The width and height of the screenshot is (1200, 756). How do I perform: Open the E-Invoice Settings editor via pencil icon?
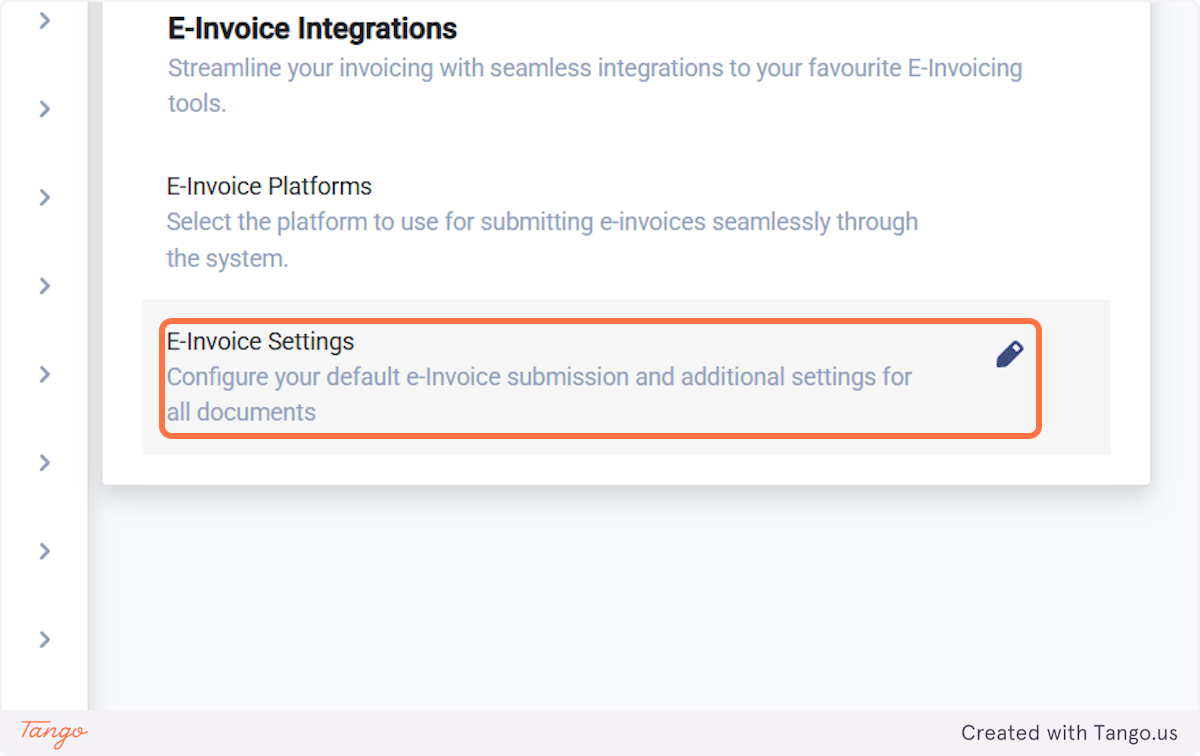point(1010,354)
